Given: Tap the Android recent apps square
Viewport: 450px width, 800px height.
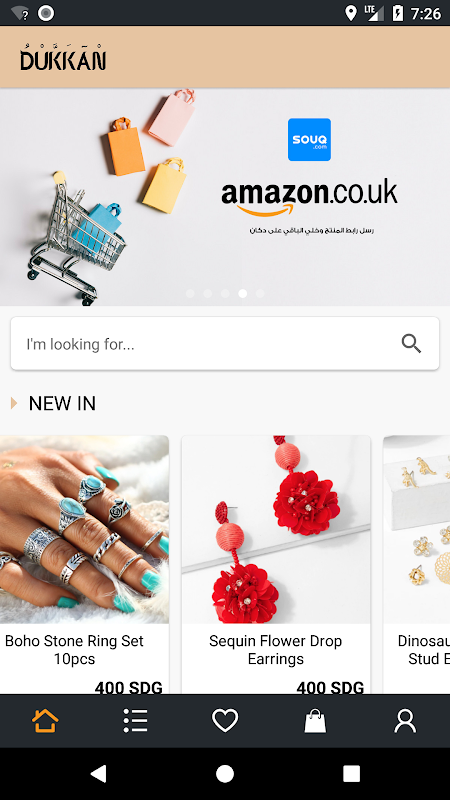Looking at the screenshot, I should click(352, 773).
